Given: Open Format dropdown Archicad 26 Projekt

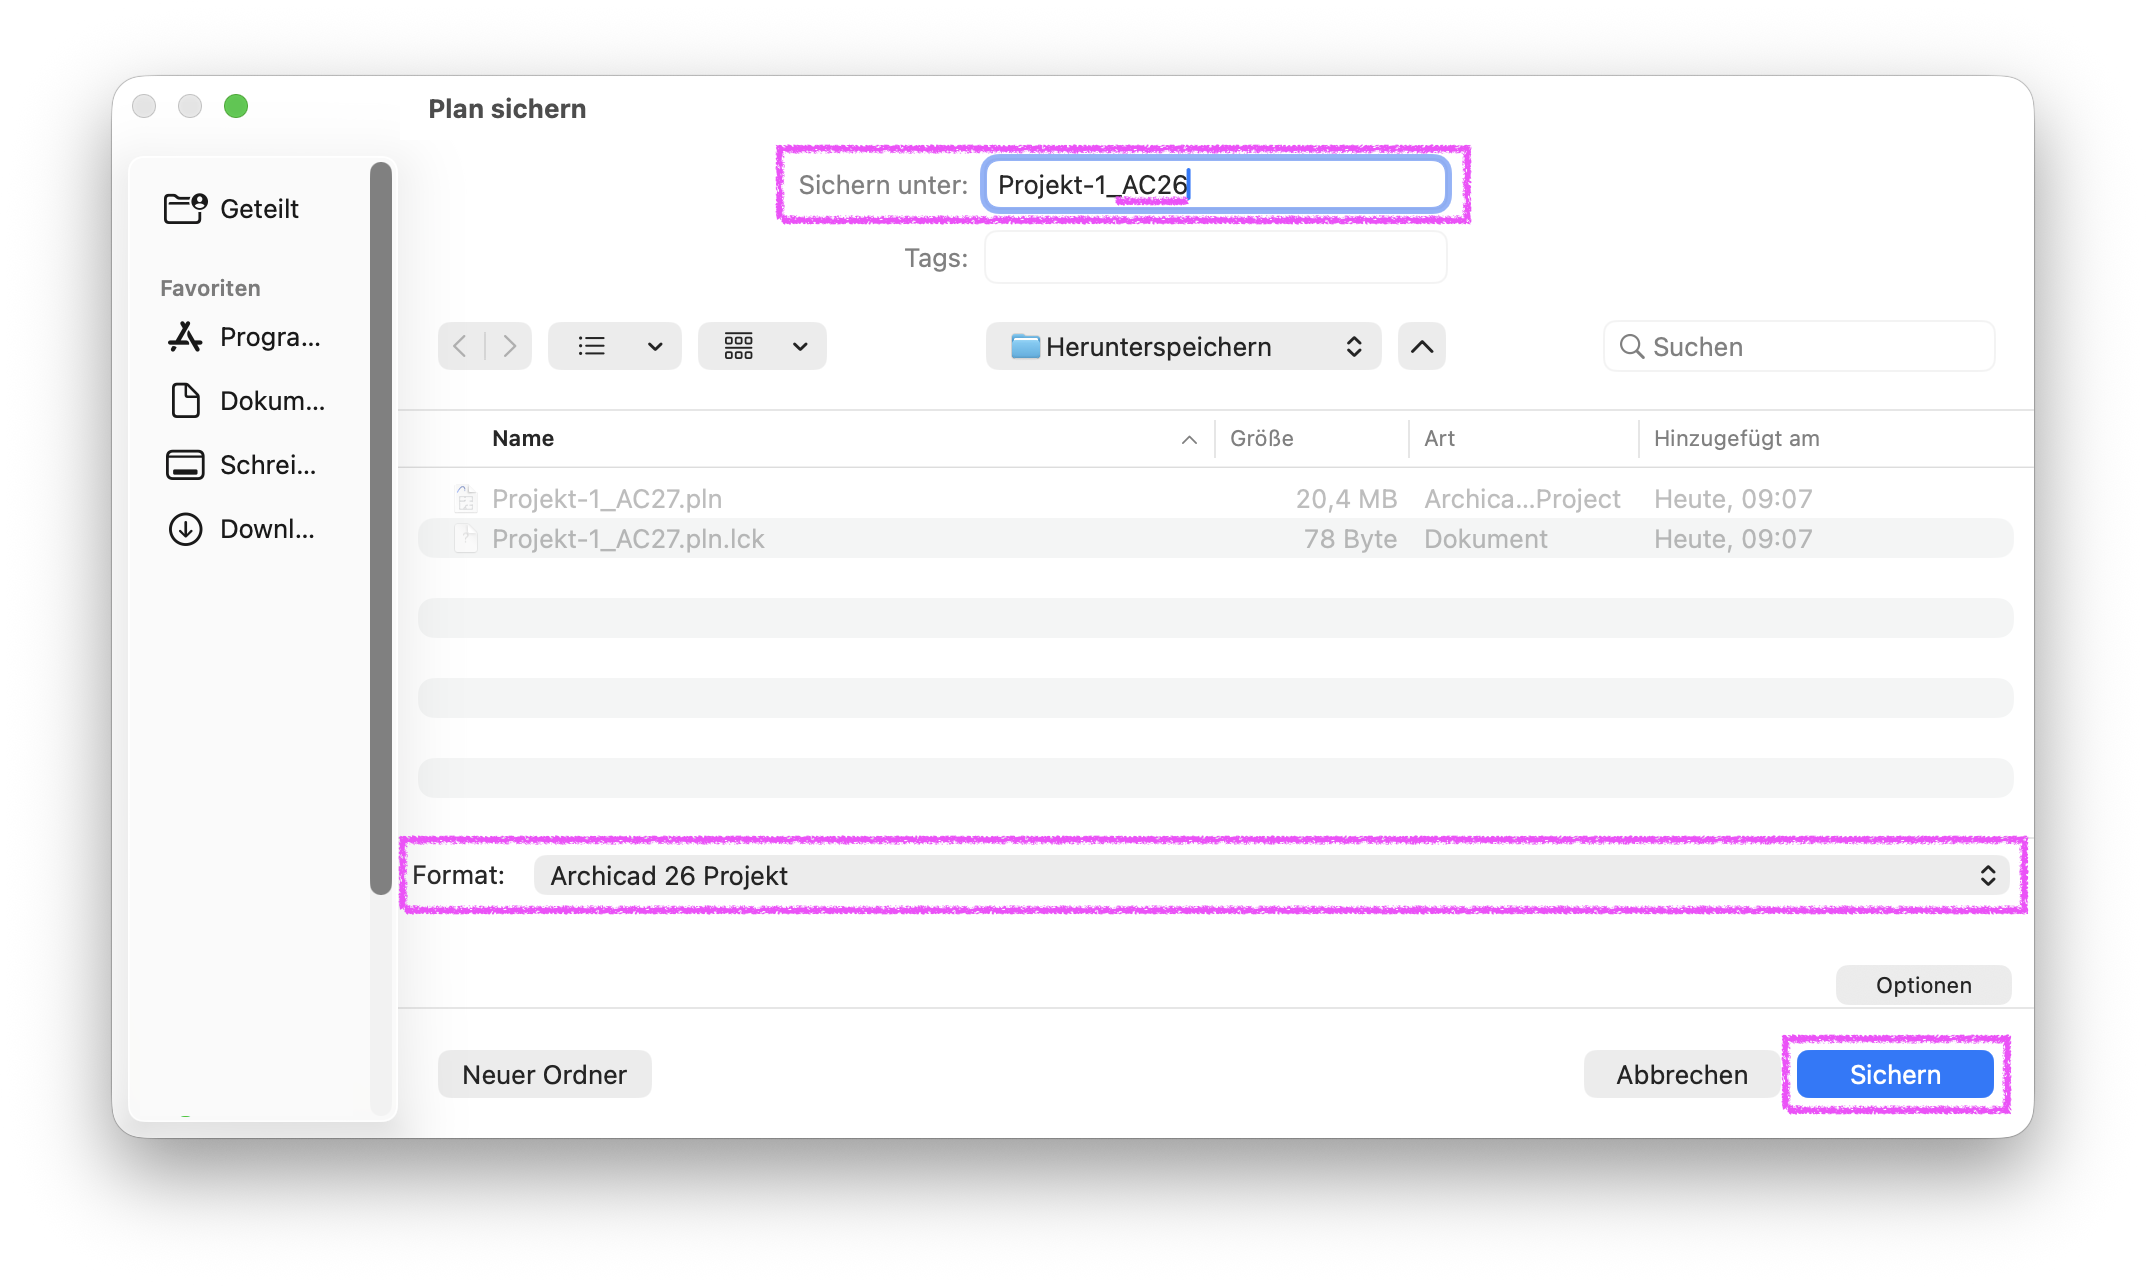Looking at the screenshot, I should pos(1271,875).
